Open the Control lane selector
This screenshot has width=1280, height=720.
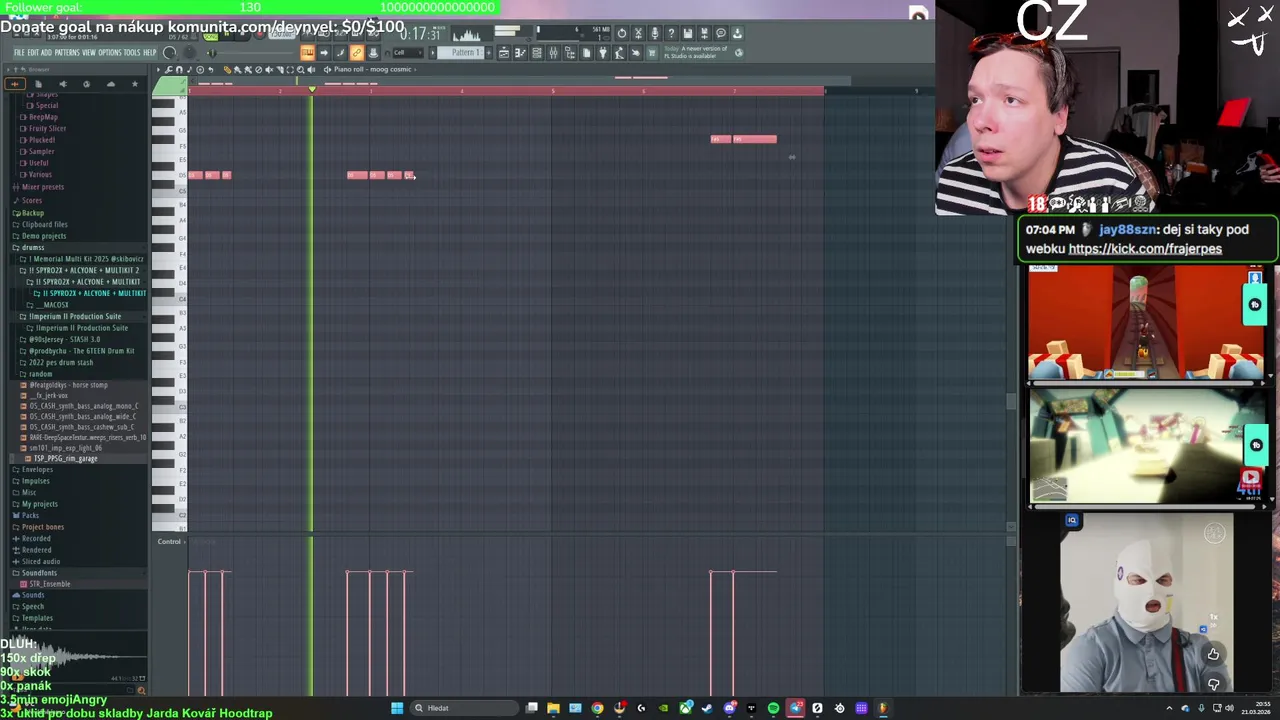pyautogui.click(x=169, y=542)
